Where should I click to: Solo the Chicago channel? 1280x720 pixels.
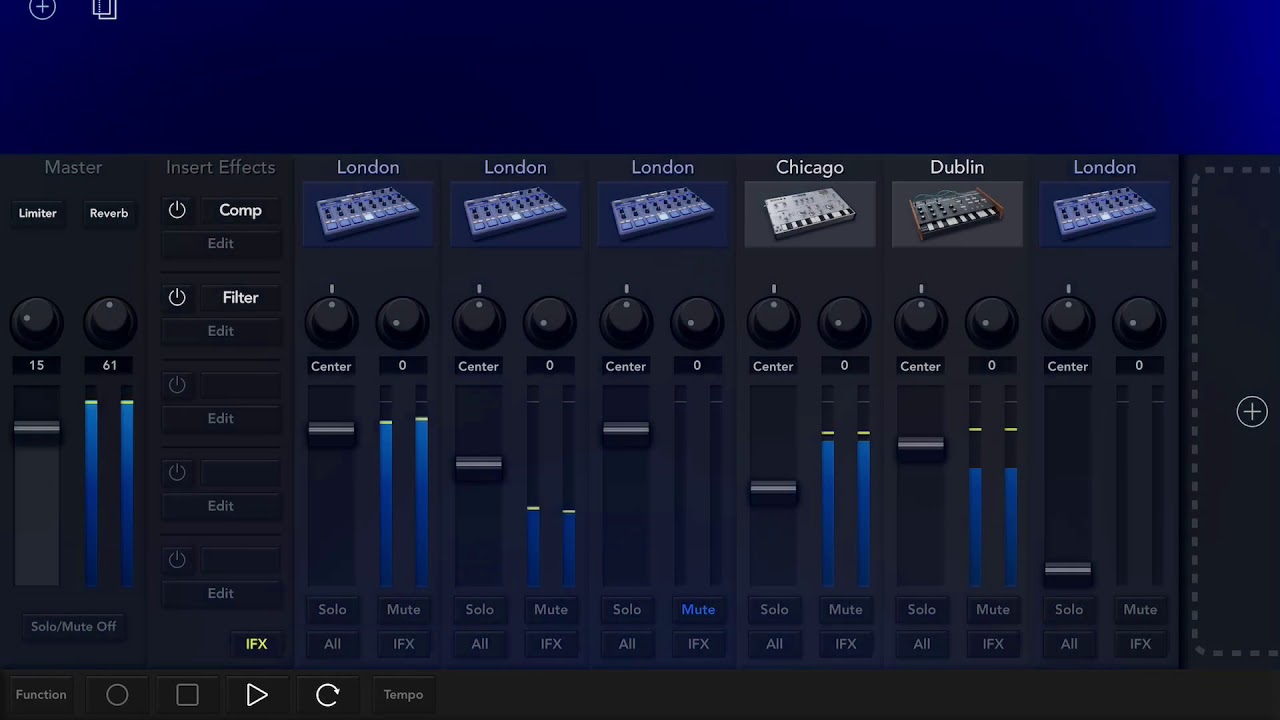click(x=774, y=609)
